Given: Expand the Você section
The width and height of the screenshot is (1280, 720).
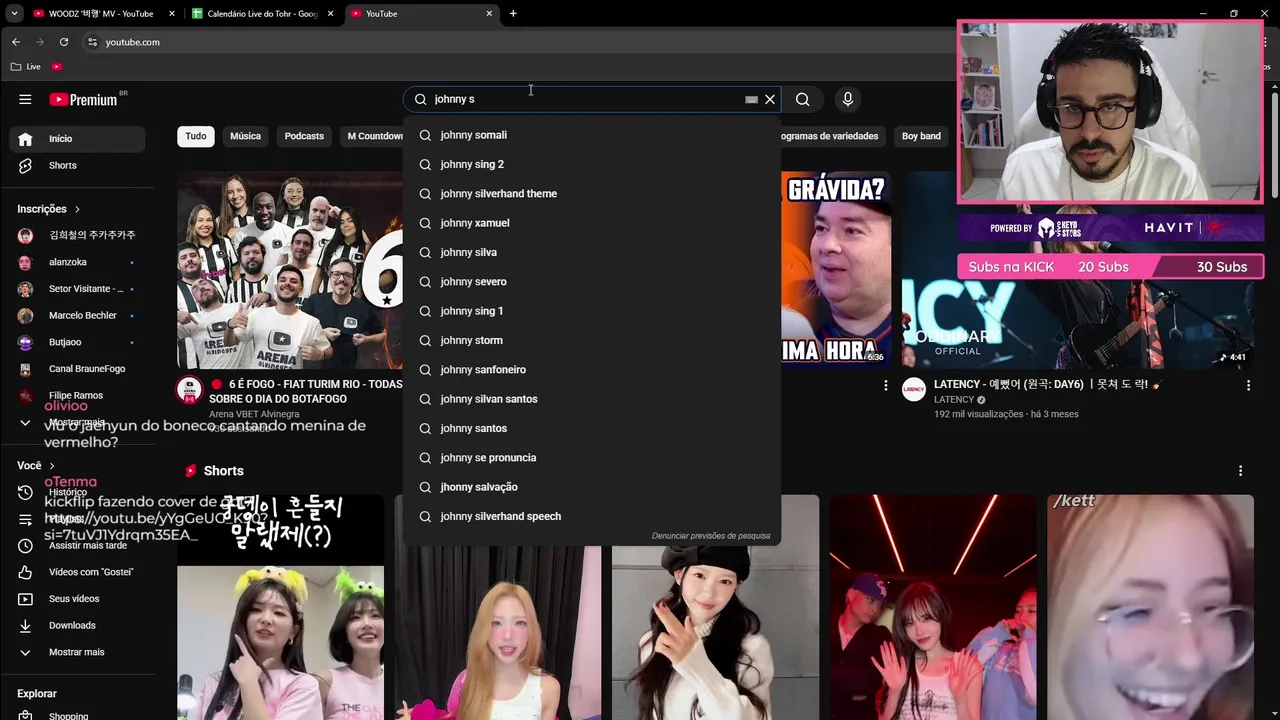Looking at the screenshot, I should coord(35,465).
